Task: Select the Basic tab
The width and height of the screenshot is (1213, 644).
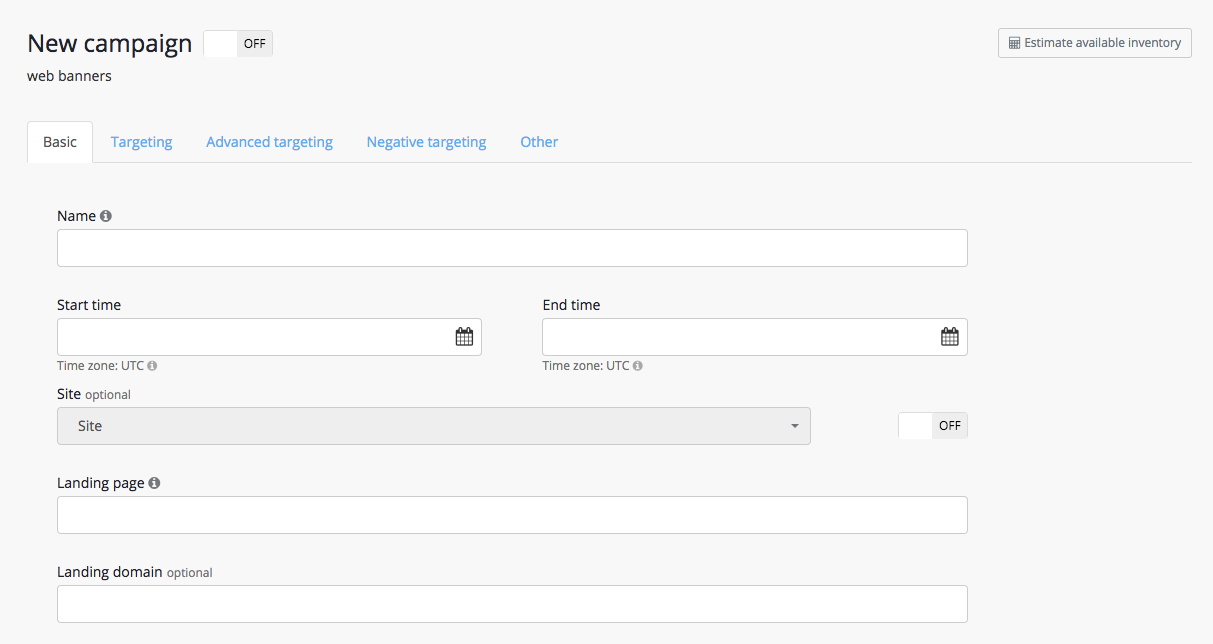Action: click(60, 142)
